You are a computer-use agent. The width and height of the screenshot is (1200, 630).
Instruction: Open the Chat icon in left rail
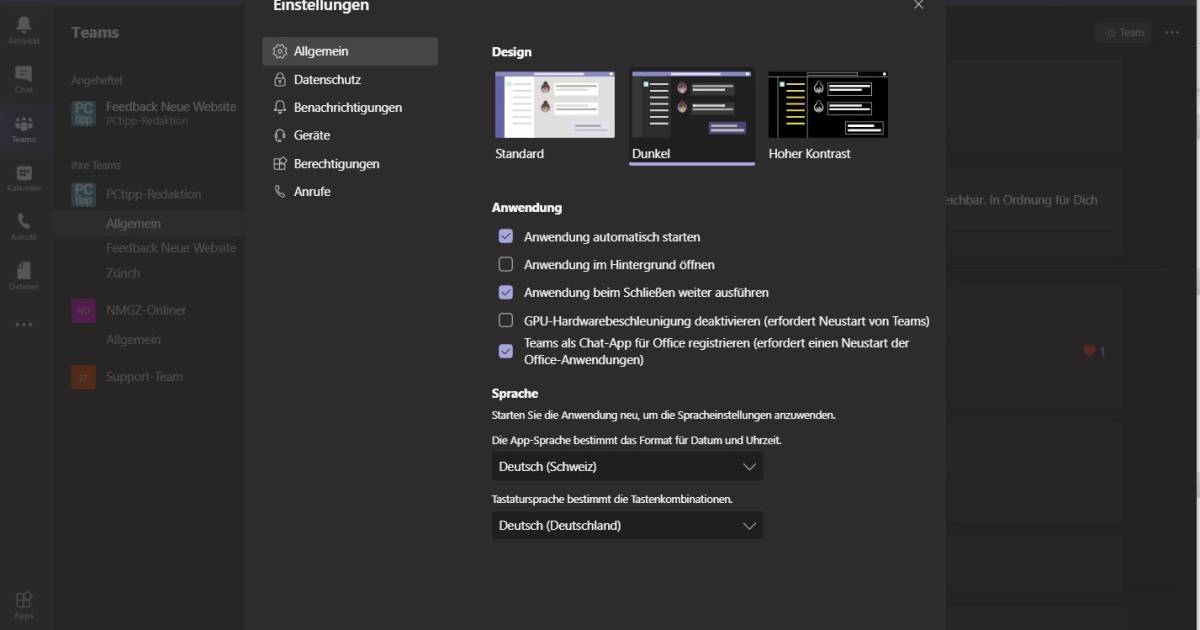point(24,74)
